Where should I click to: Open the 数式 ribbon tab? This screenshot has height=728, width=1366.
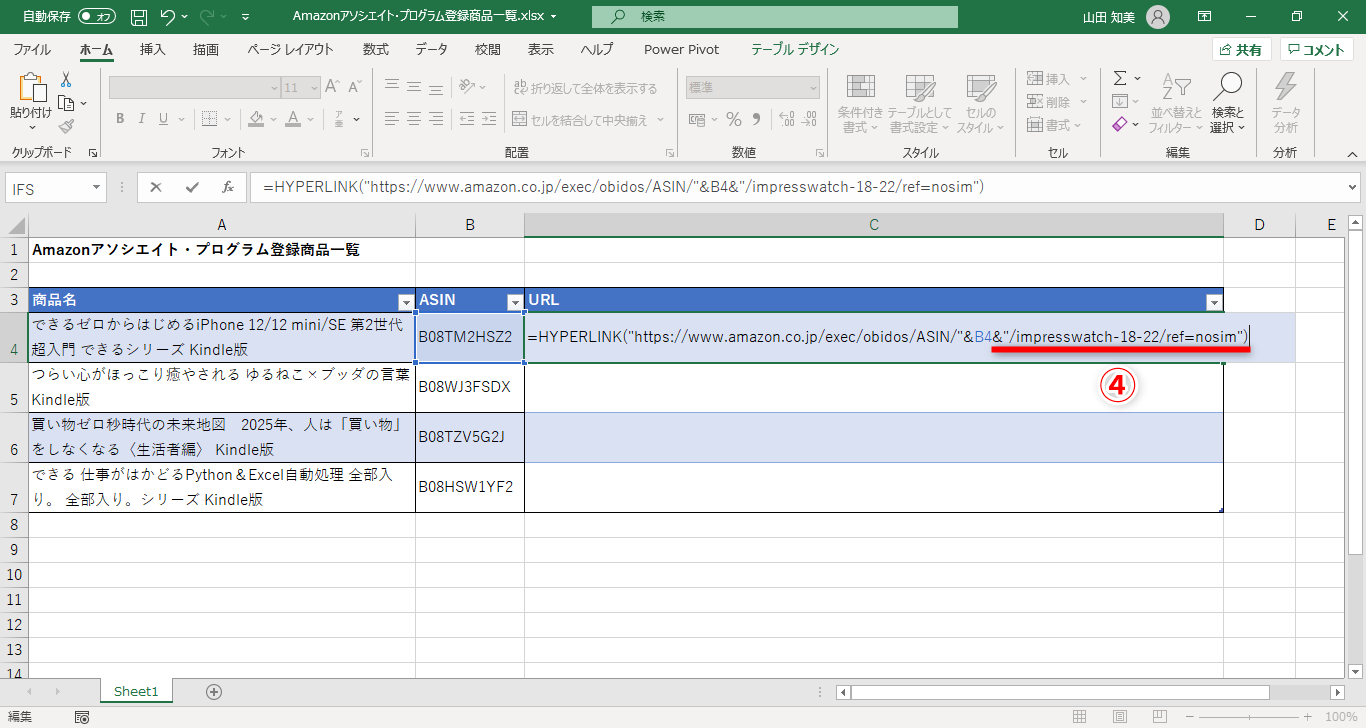(x=376, y=49)
